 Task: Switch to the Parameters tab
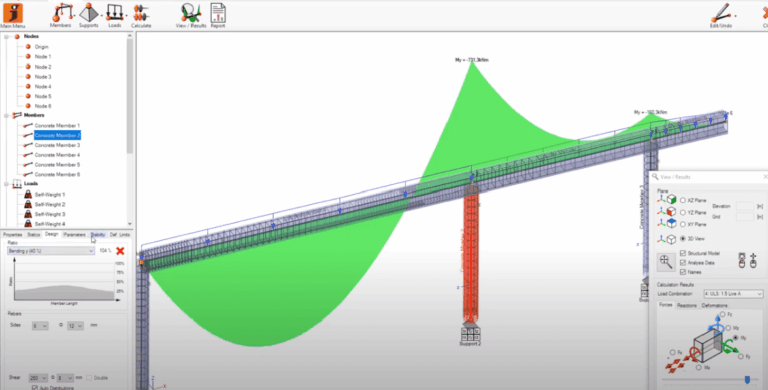74,235
